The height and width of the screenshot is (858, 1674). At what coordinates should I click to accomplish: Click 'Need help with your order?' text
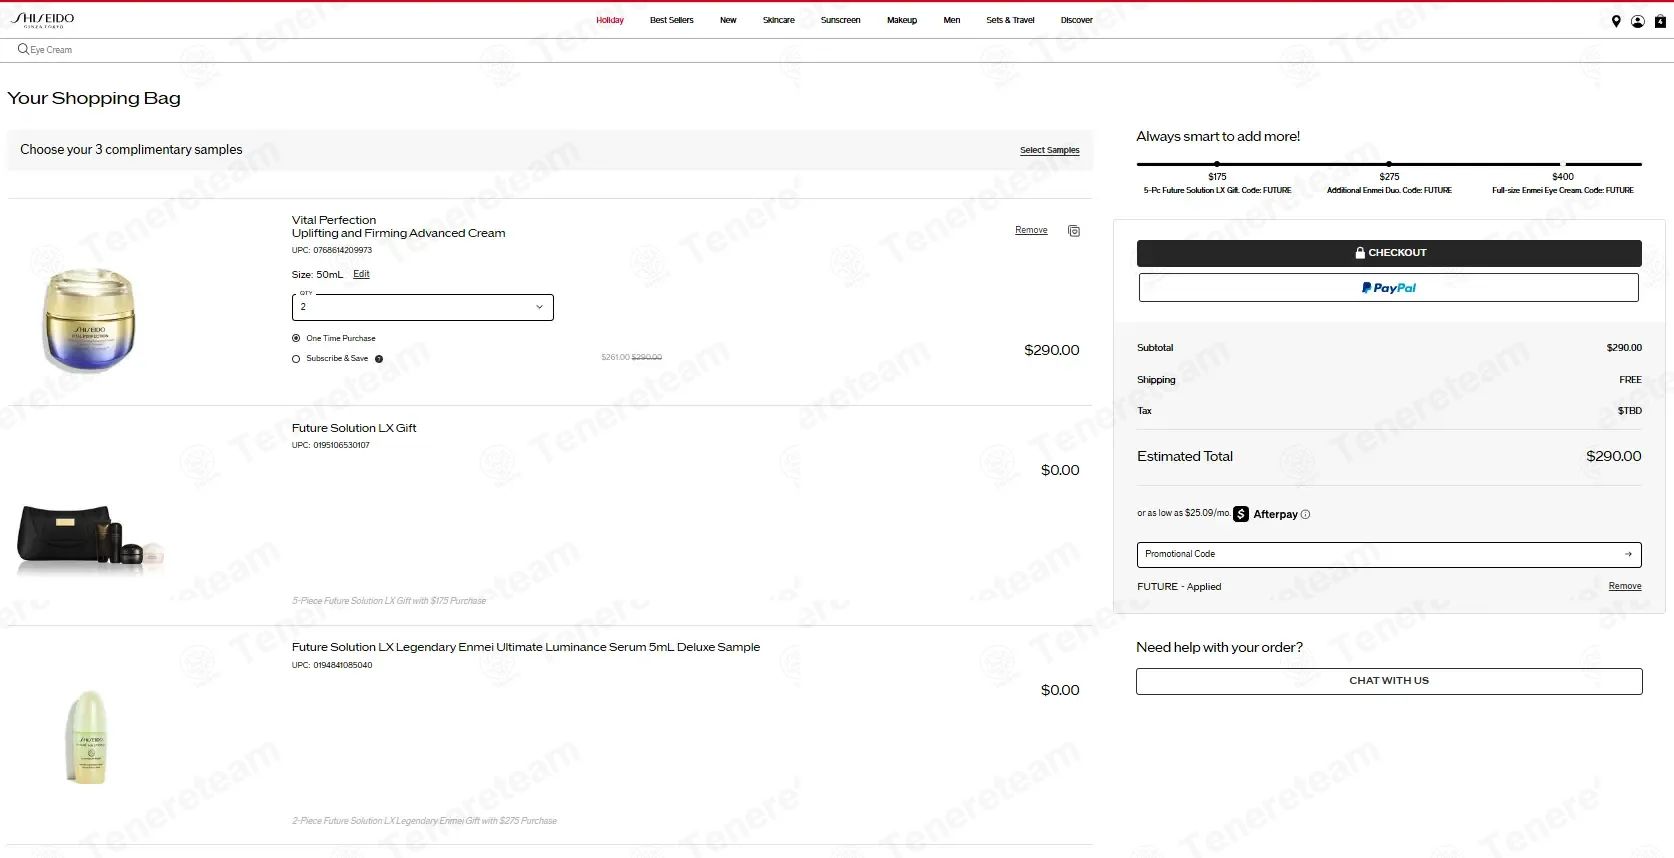1219,648
